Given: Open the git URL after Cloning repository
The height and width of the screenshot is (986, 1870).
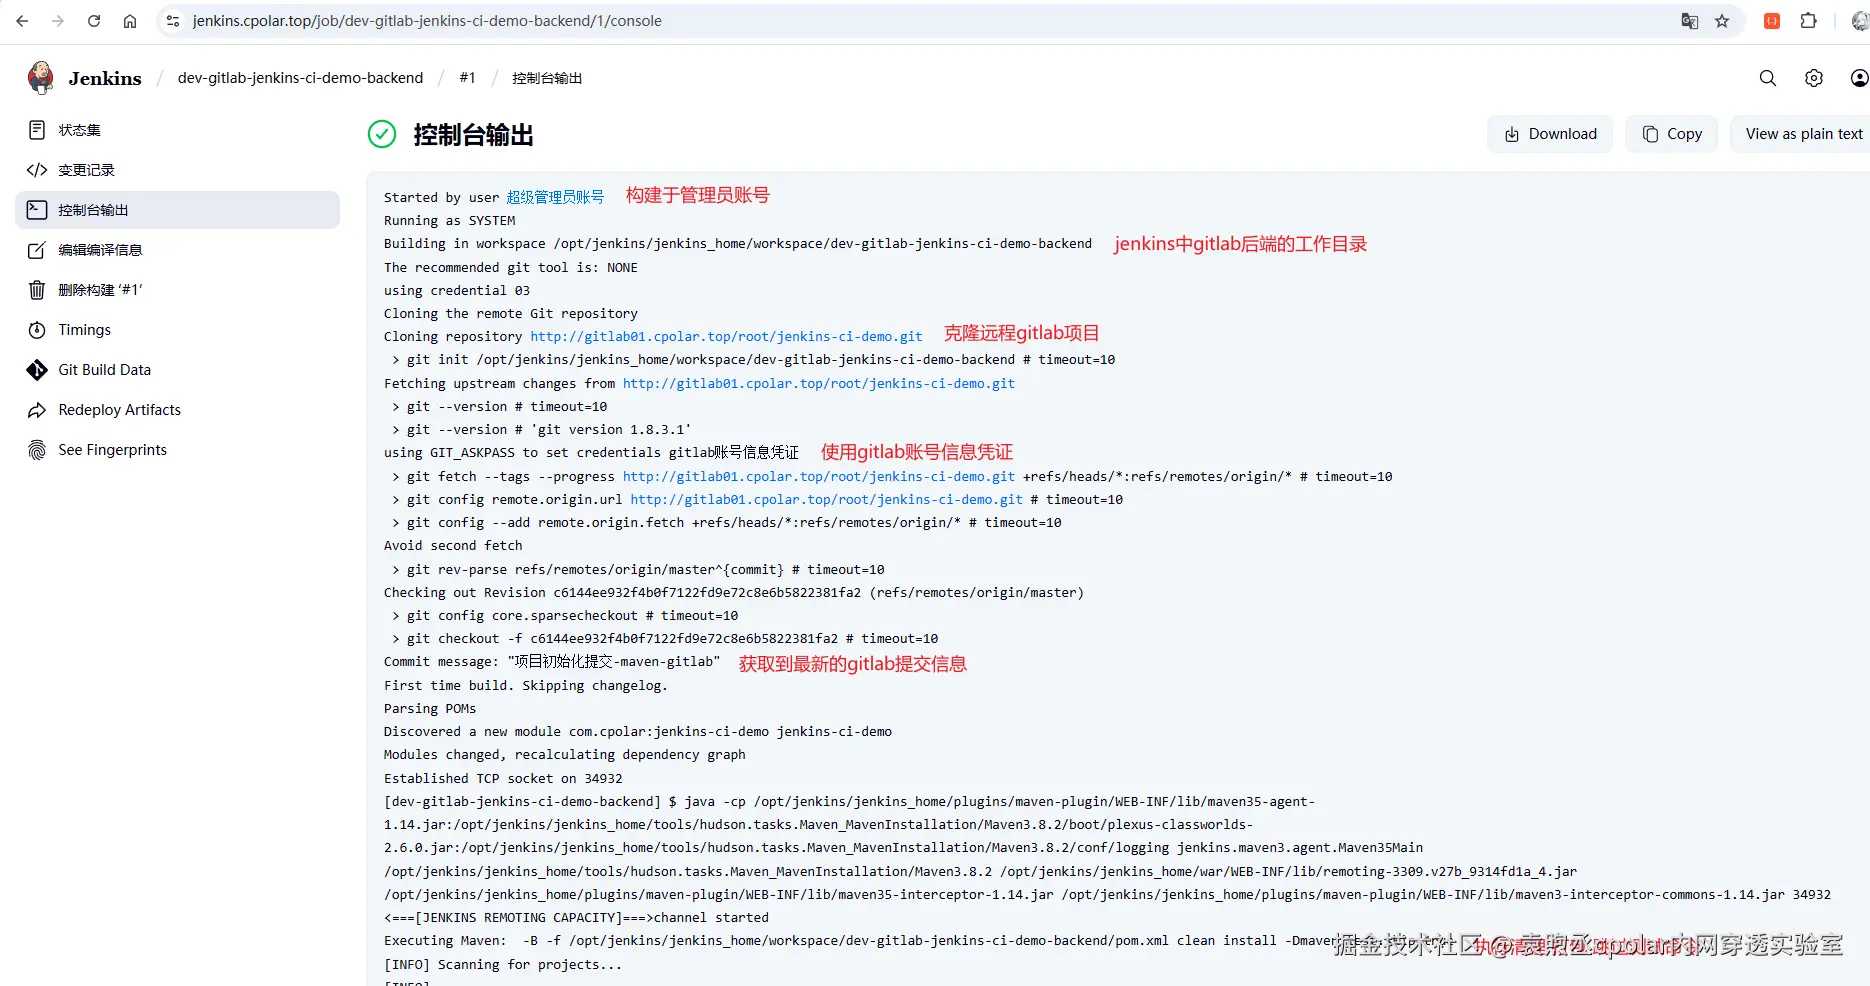Looking at the screenshot, I should [x=726, y=337].
